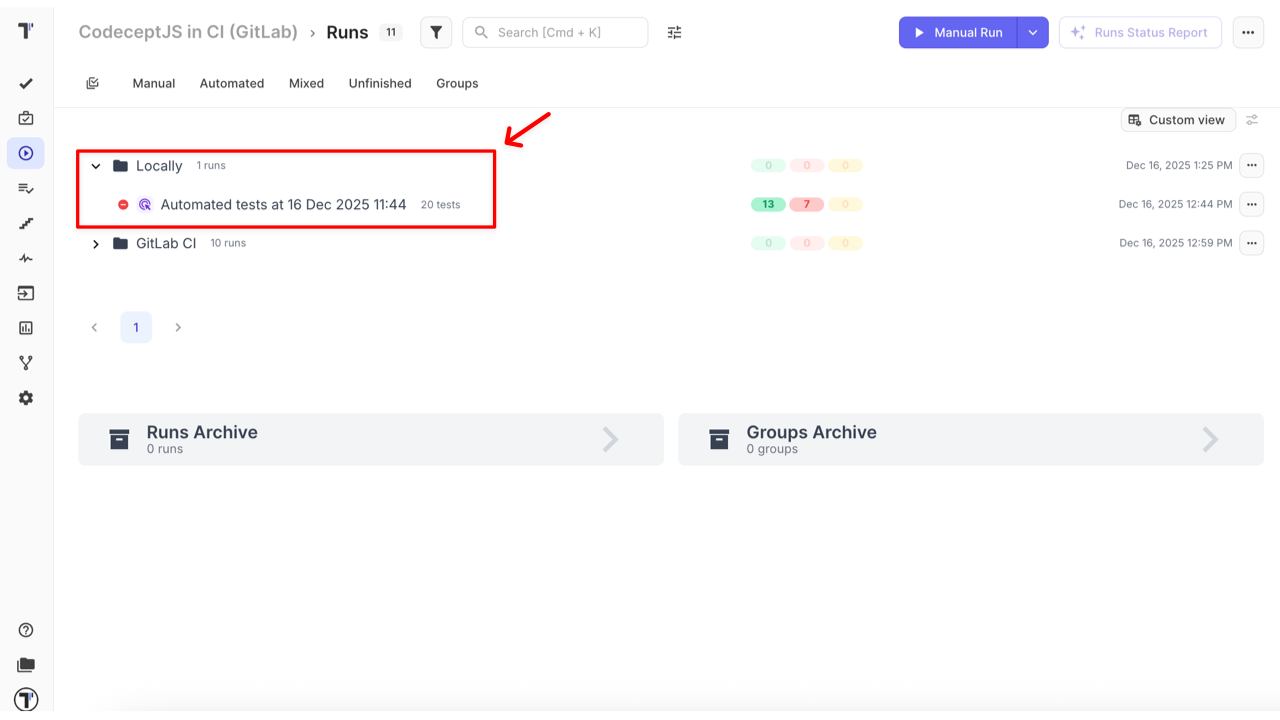Open the settings gear in sidebar

pos(26,398)
